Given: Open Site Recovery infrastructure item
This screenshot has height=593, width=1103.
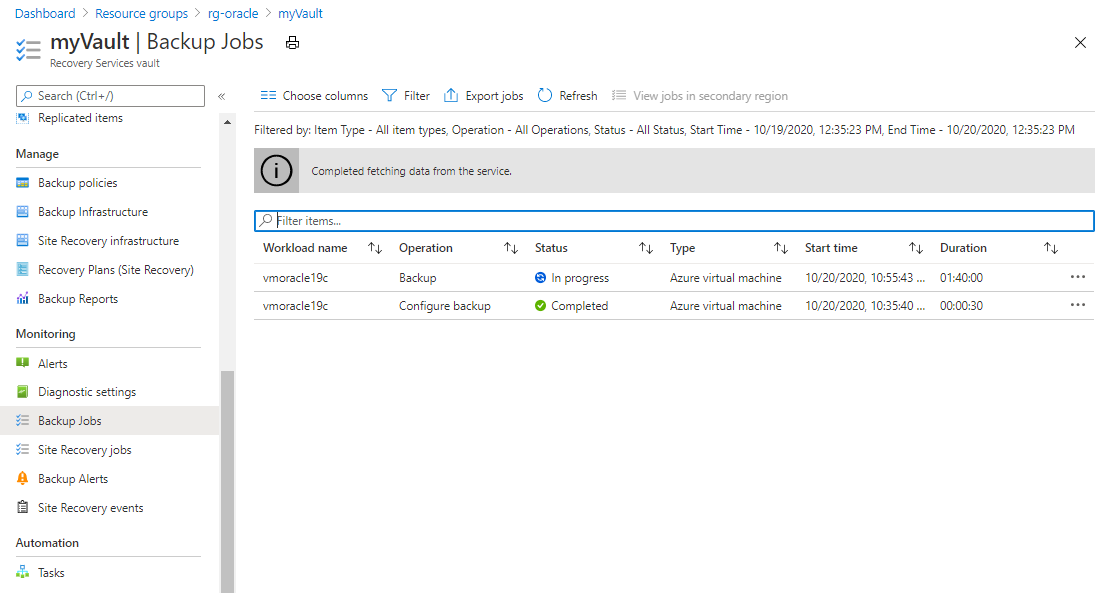Looking at the screenshot, I should tap(108, 241).
